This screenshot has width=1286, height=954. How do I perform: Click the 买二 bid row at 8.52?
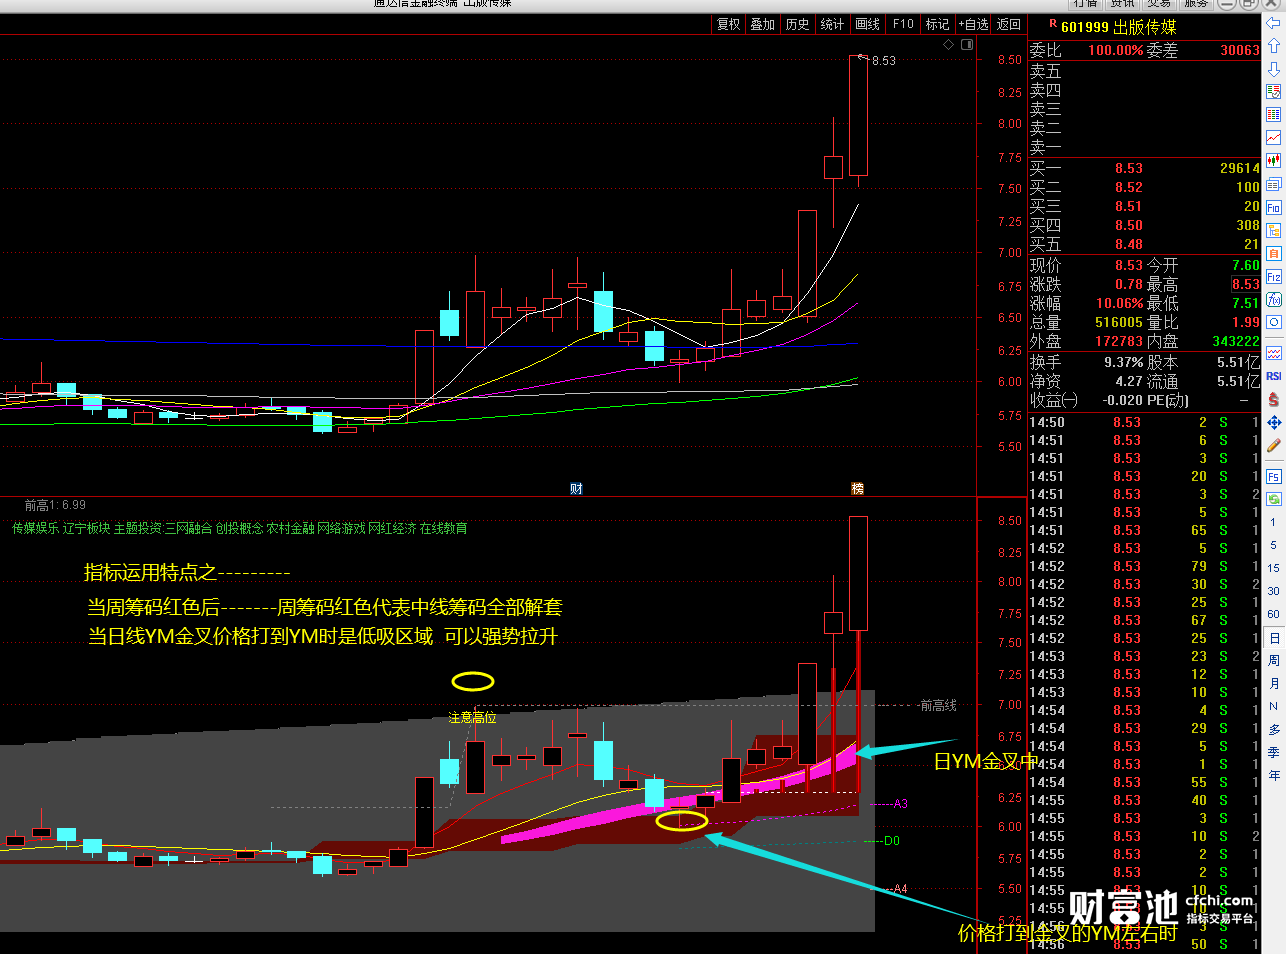tap(1144, 187)
